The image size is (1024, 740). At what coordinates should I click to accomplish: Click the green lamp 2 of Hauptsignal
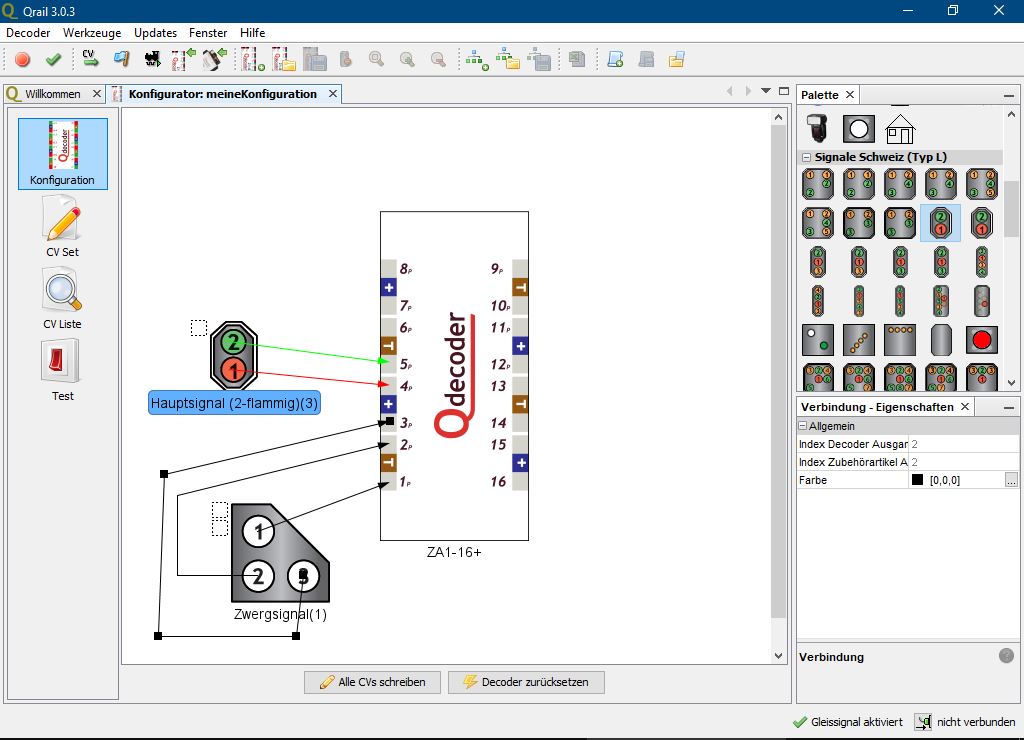coord(232,342)
